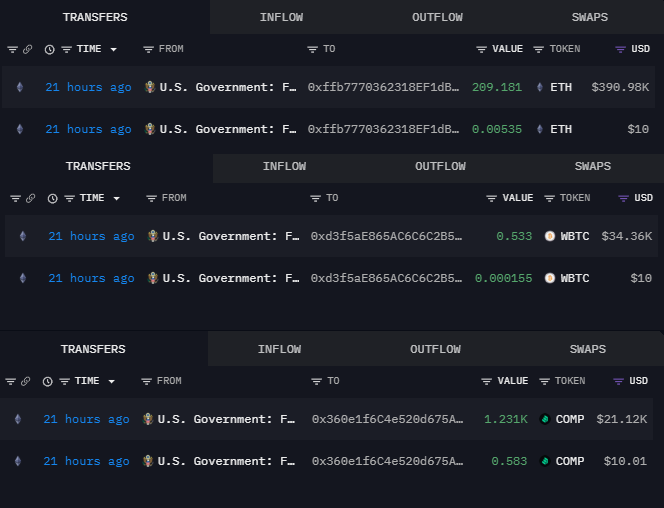Click the 209.181 value in the ETH panel
Image resolution: width=664 pixels, height=508 pixels.
(x=497, y=87)
